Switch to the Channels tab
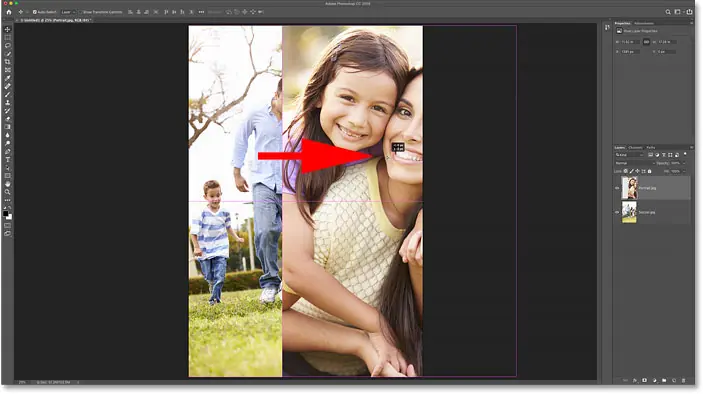 tap(635, 147)
